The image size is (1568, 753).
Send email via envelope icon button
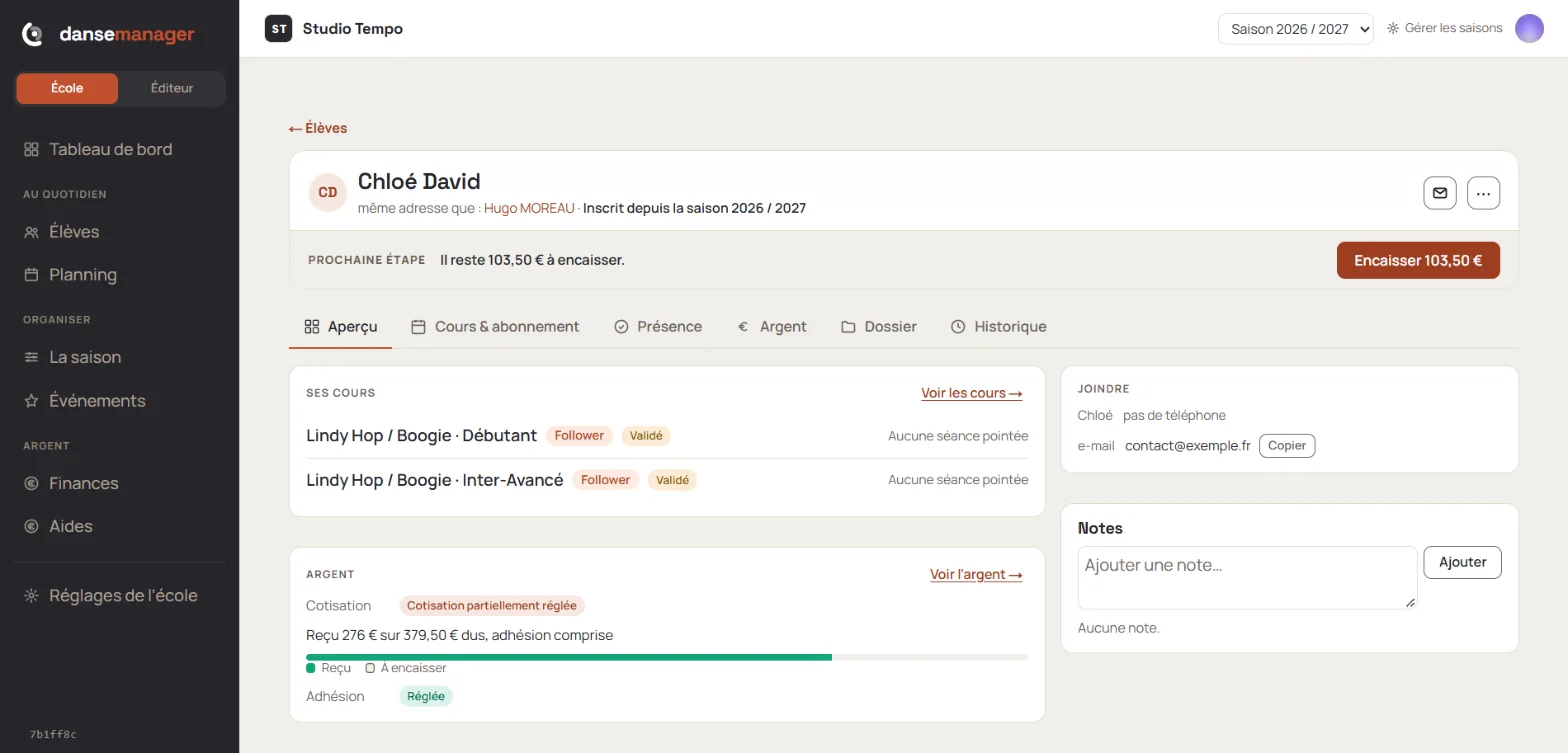pyautogui.click(x=1439, y=193)
